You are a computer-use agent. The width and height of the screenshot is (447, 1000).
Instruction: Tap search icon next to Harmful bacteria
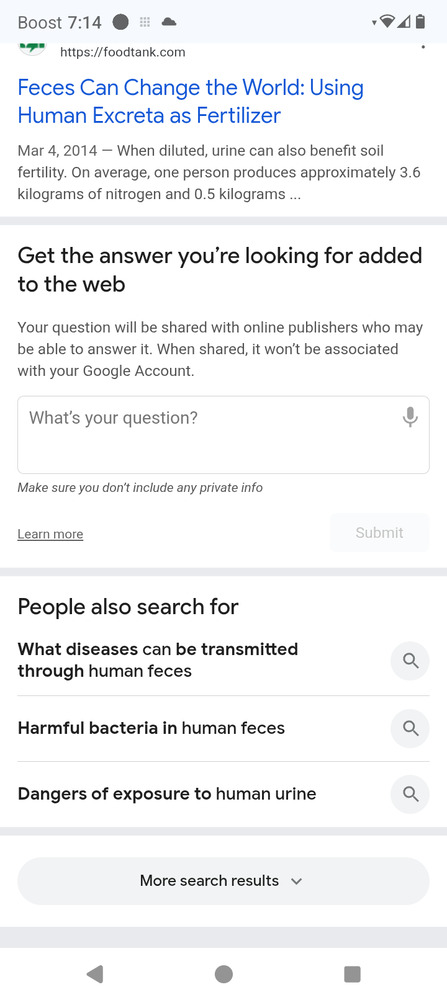[410, 728]
